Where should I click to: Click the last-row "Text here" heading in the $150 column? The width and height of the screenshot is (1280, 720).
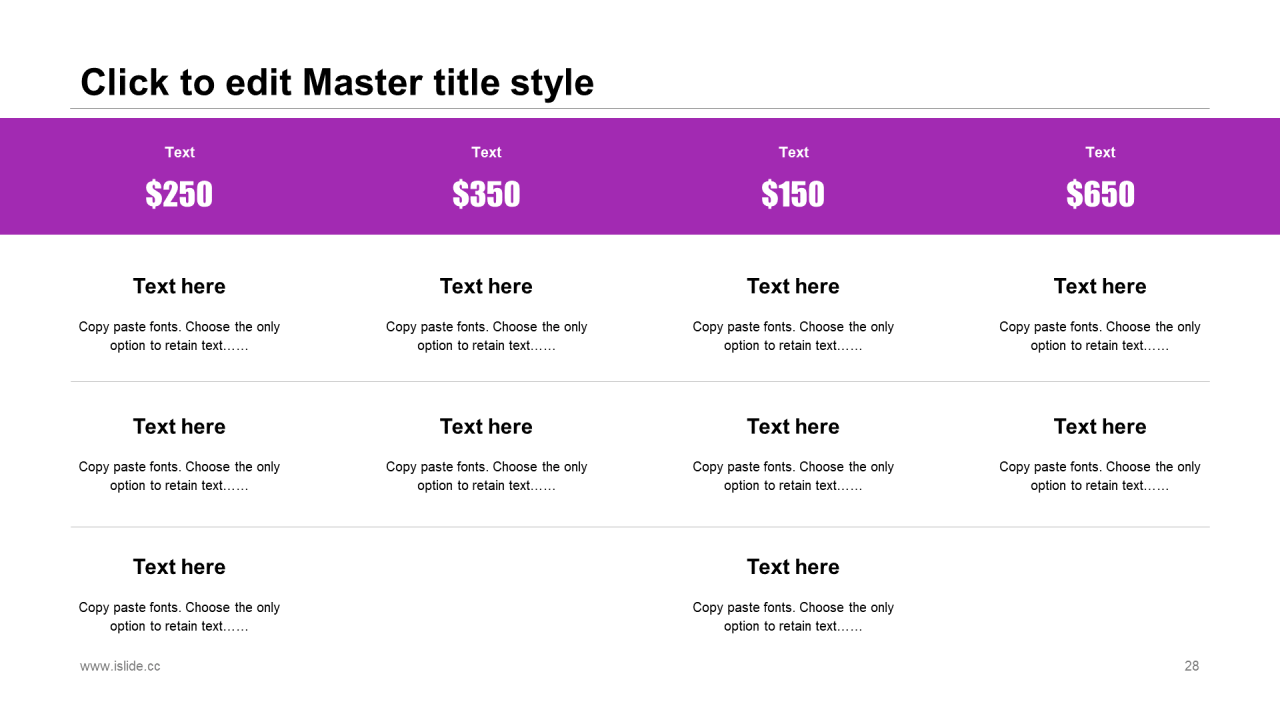click(x=793, y=567)
